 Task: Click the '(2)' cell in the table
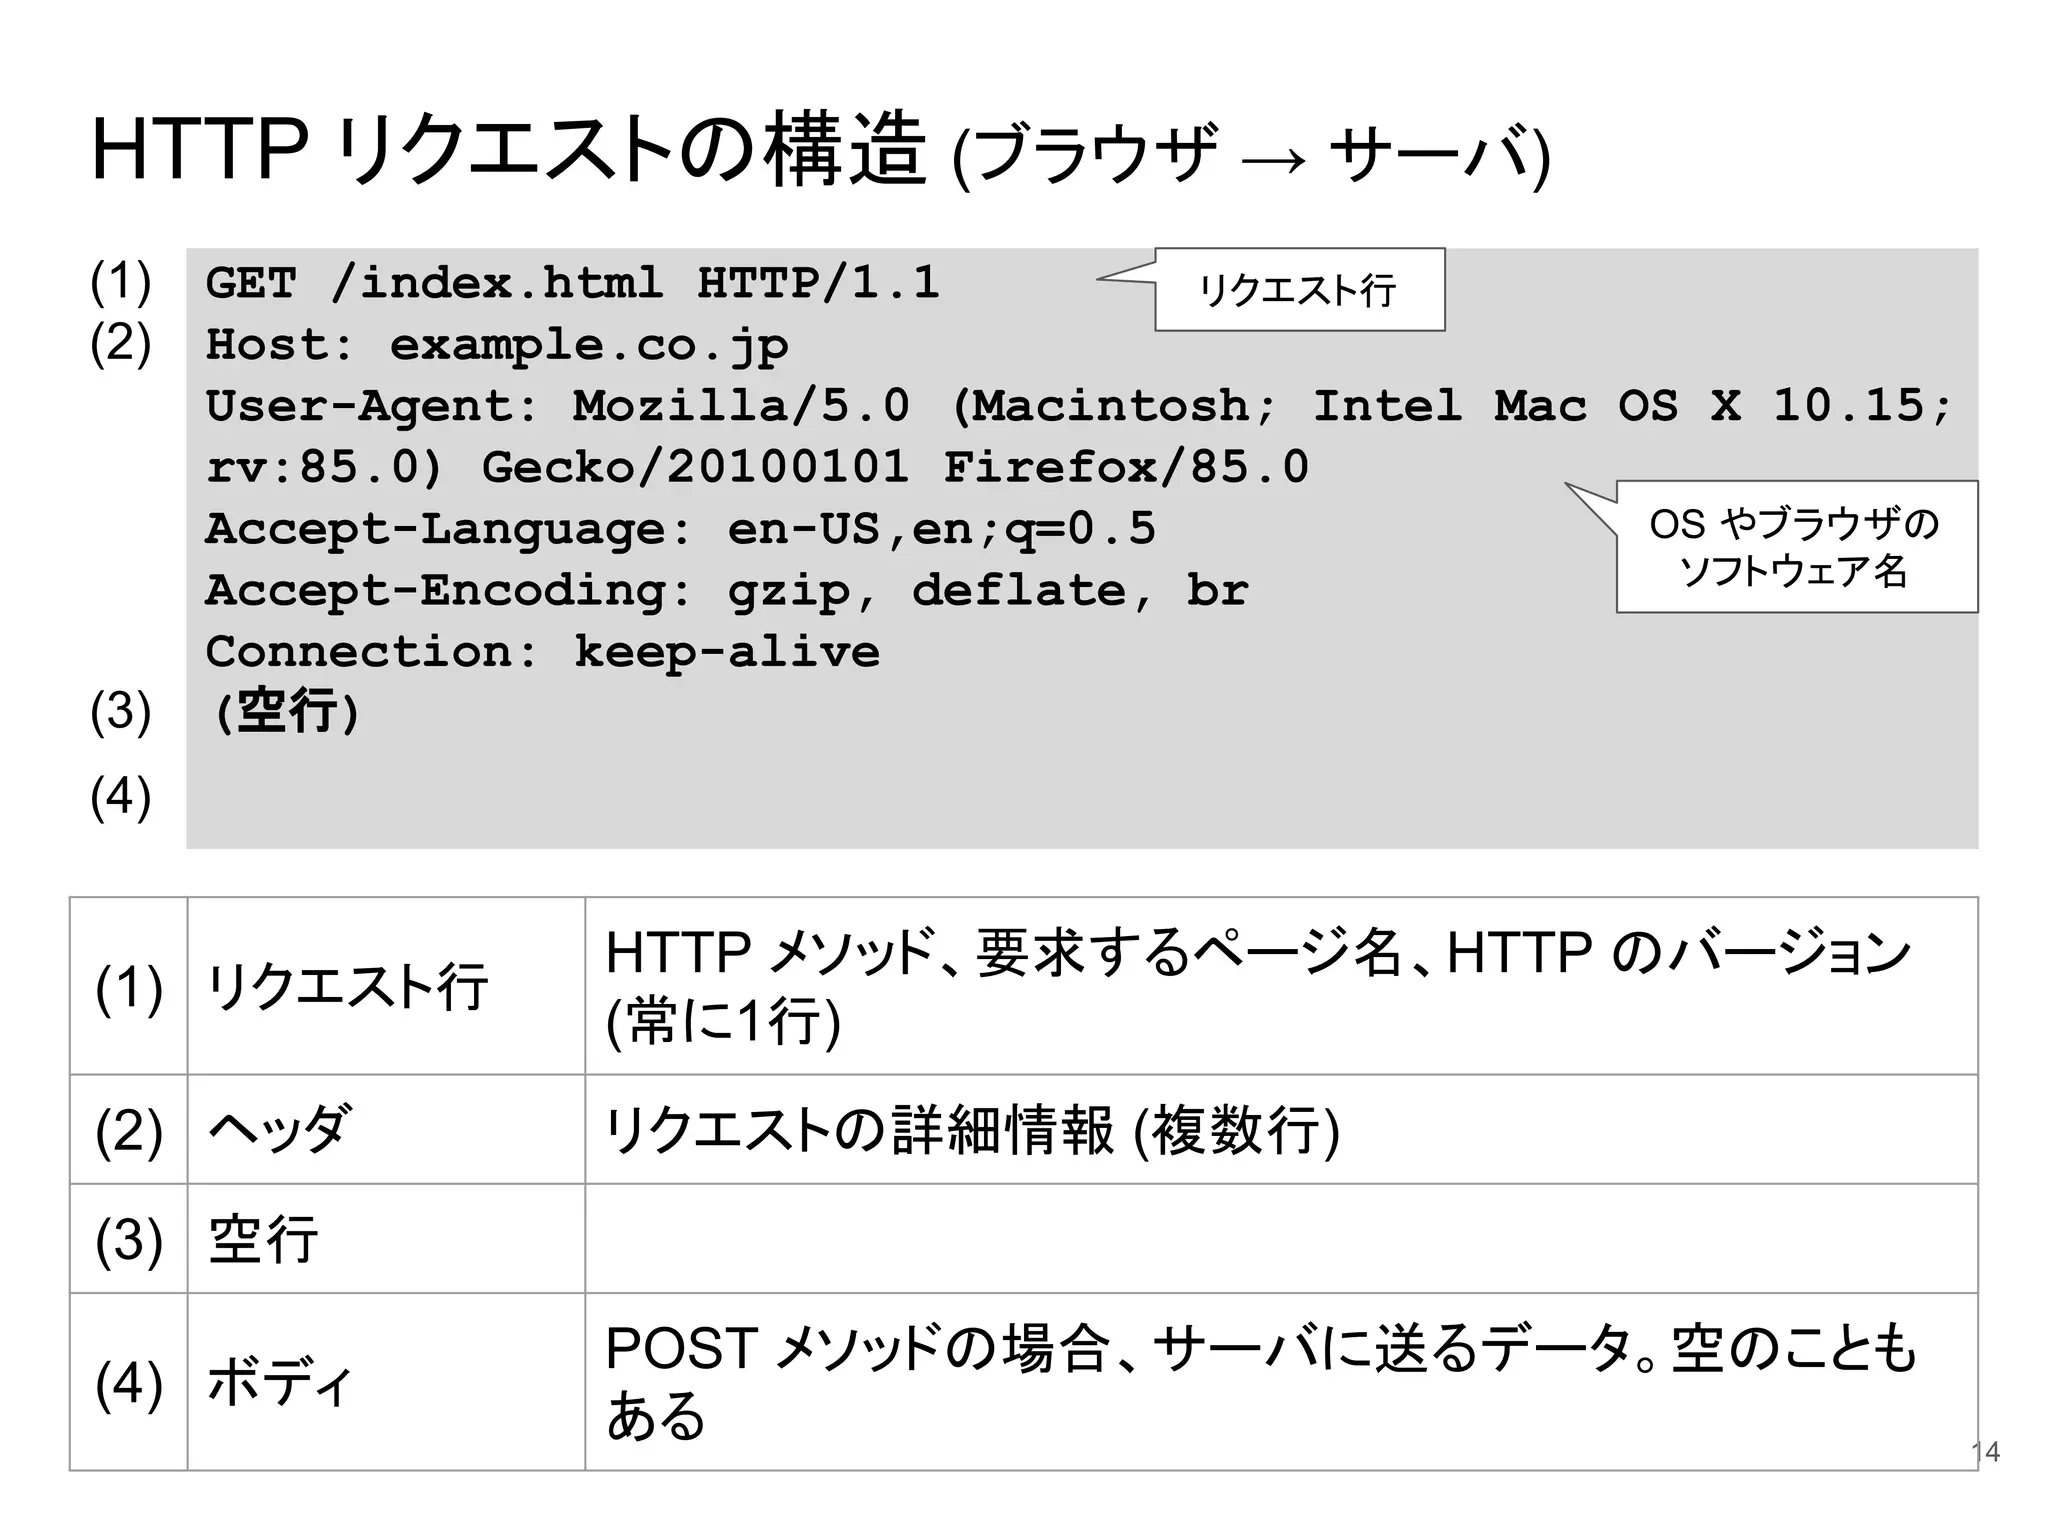129,1130
